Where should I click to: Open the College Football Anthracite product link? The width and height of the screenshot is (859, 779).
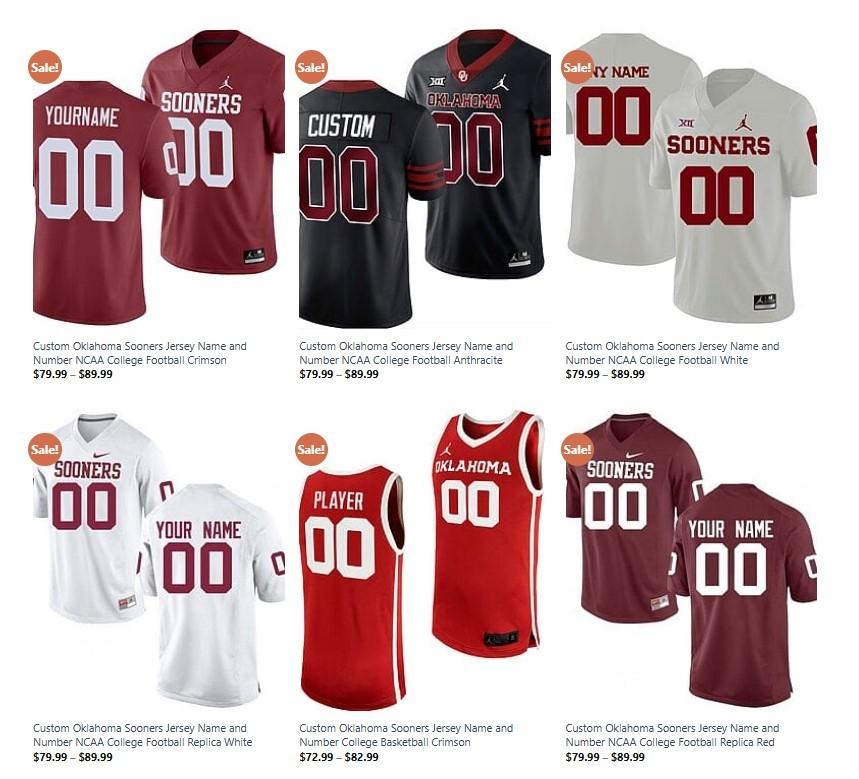tap(406, 353)
